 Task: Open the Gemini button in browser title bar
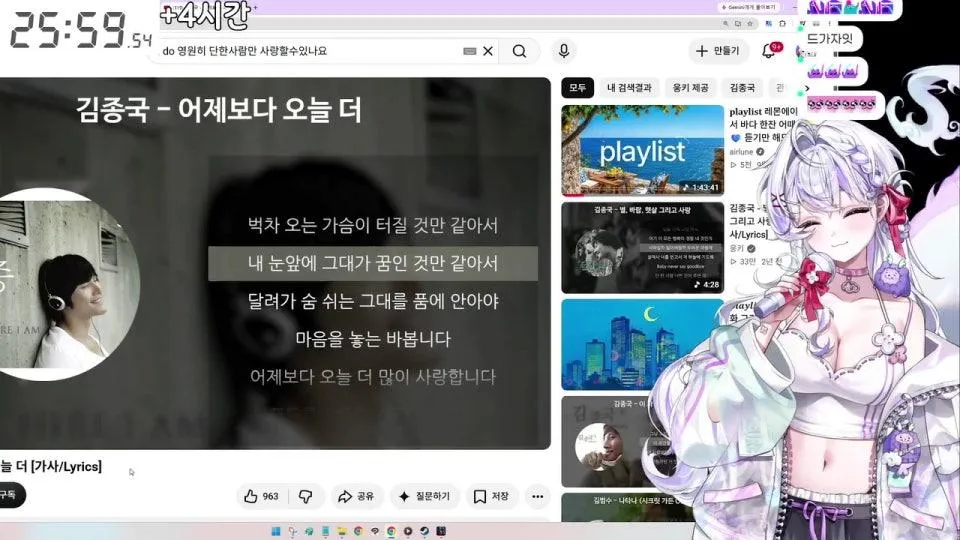click(749, 7)
